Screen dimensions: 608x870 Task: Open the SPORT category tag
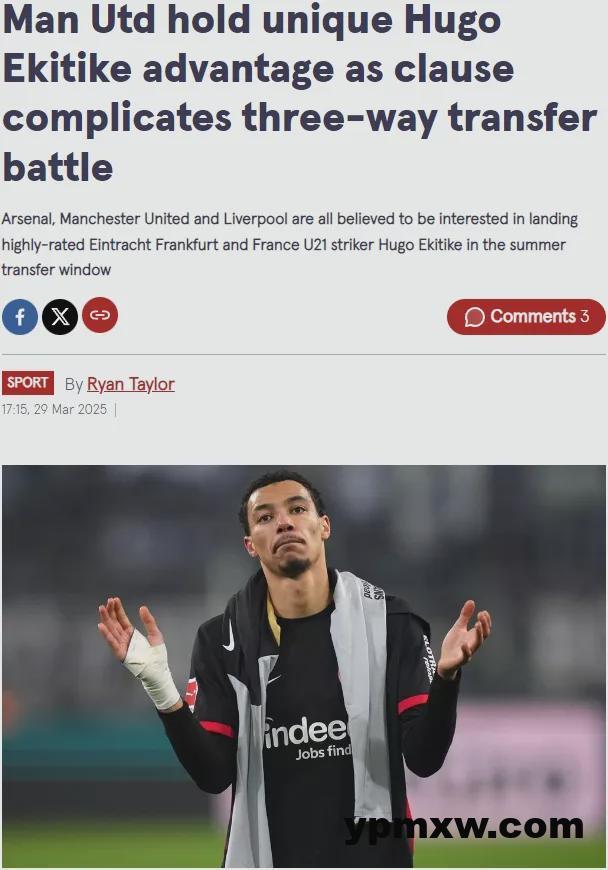[28, 383]
